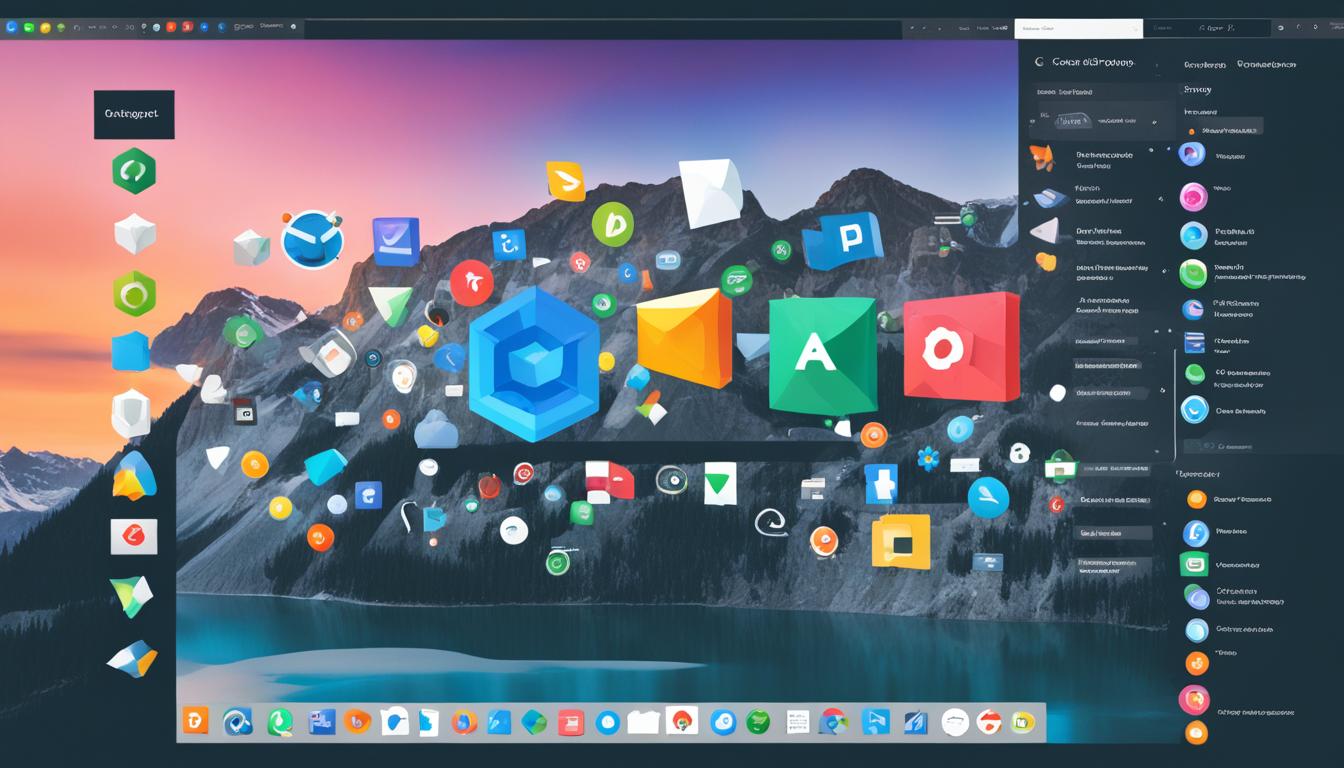Open the large red square gear icon
This screenshot has height=768, width=1344.
(960, 346)
